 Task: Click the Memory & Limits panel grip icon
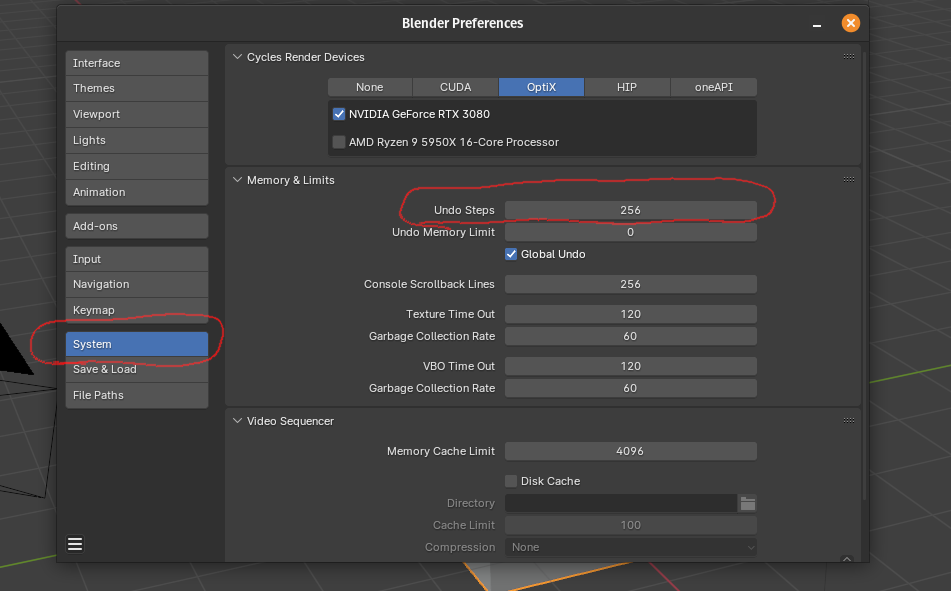(x=848, y=180)
